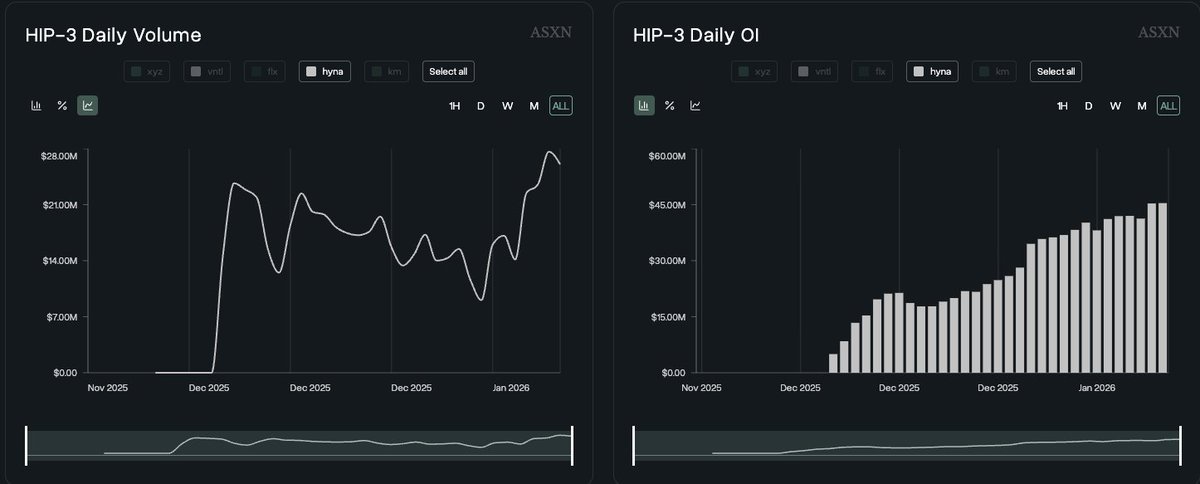The height and width of the screenshot is (484, 1200).
Task: Click Nov 2025 label on Daily OI axis
Action: click(701, 387)
